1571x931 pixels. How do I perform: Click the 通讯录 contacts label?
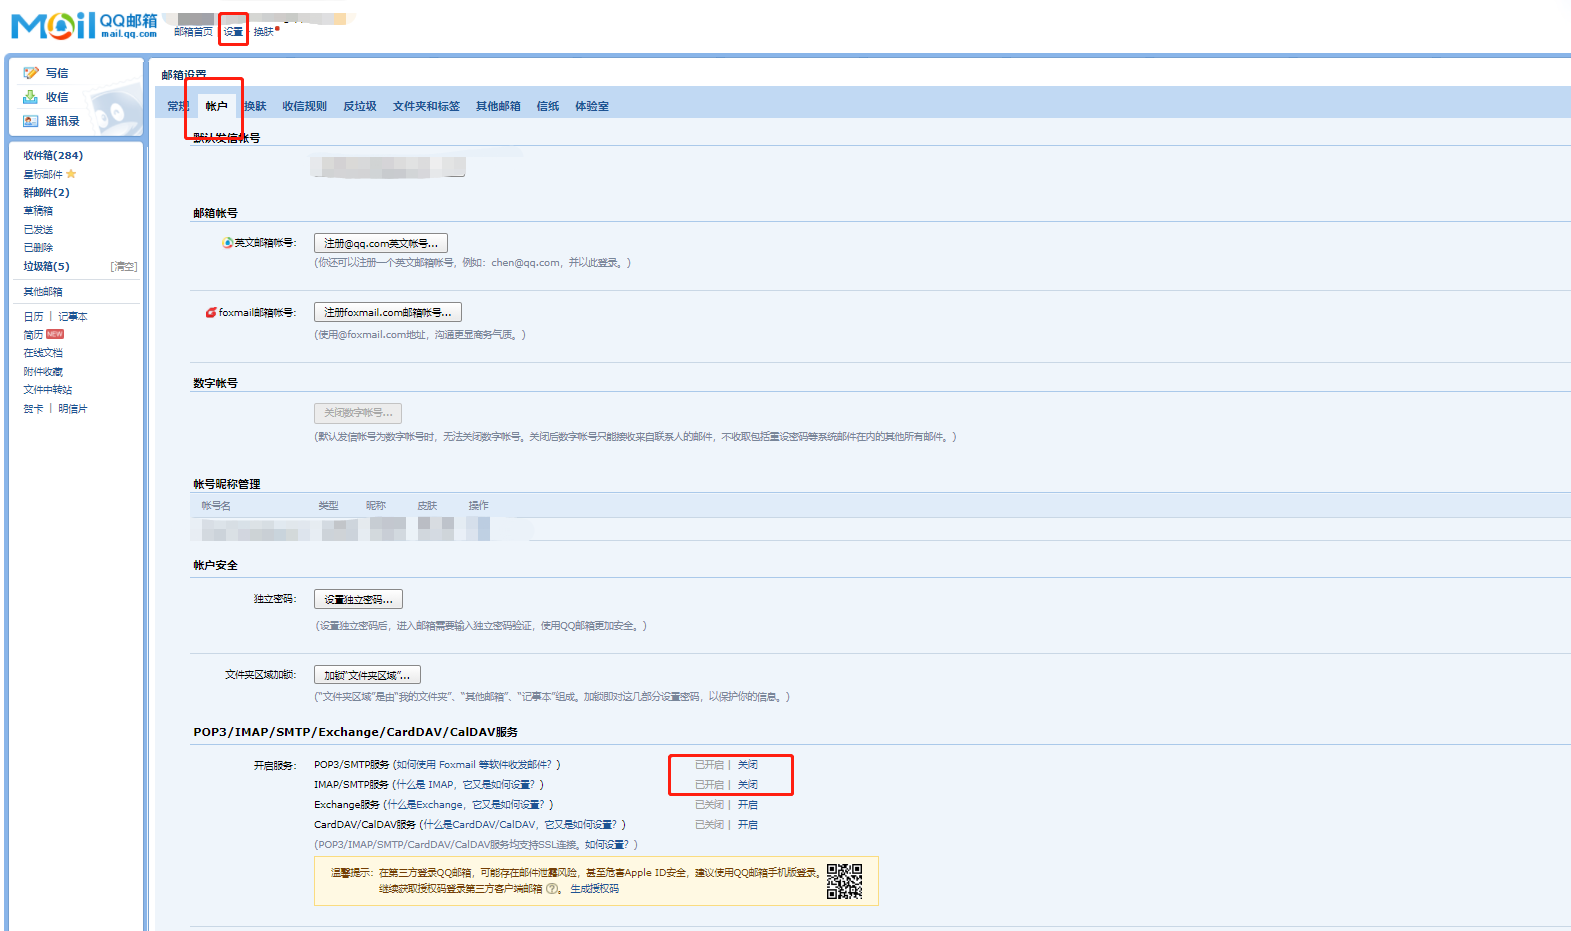[x=62, y=121]
